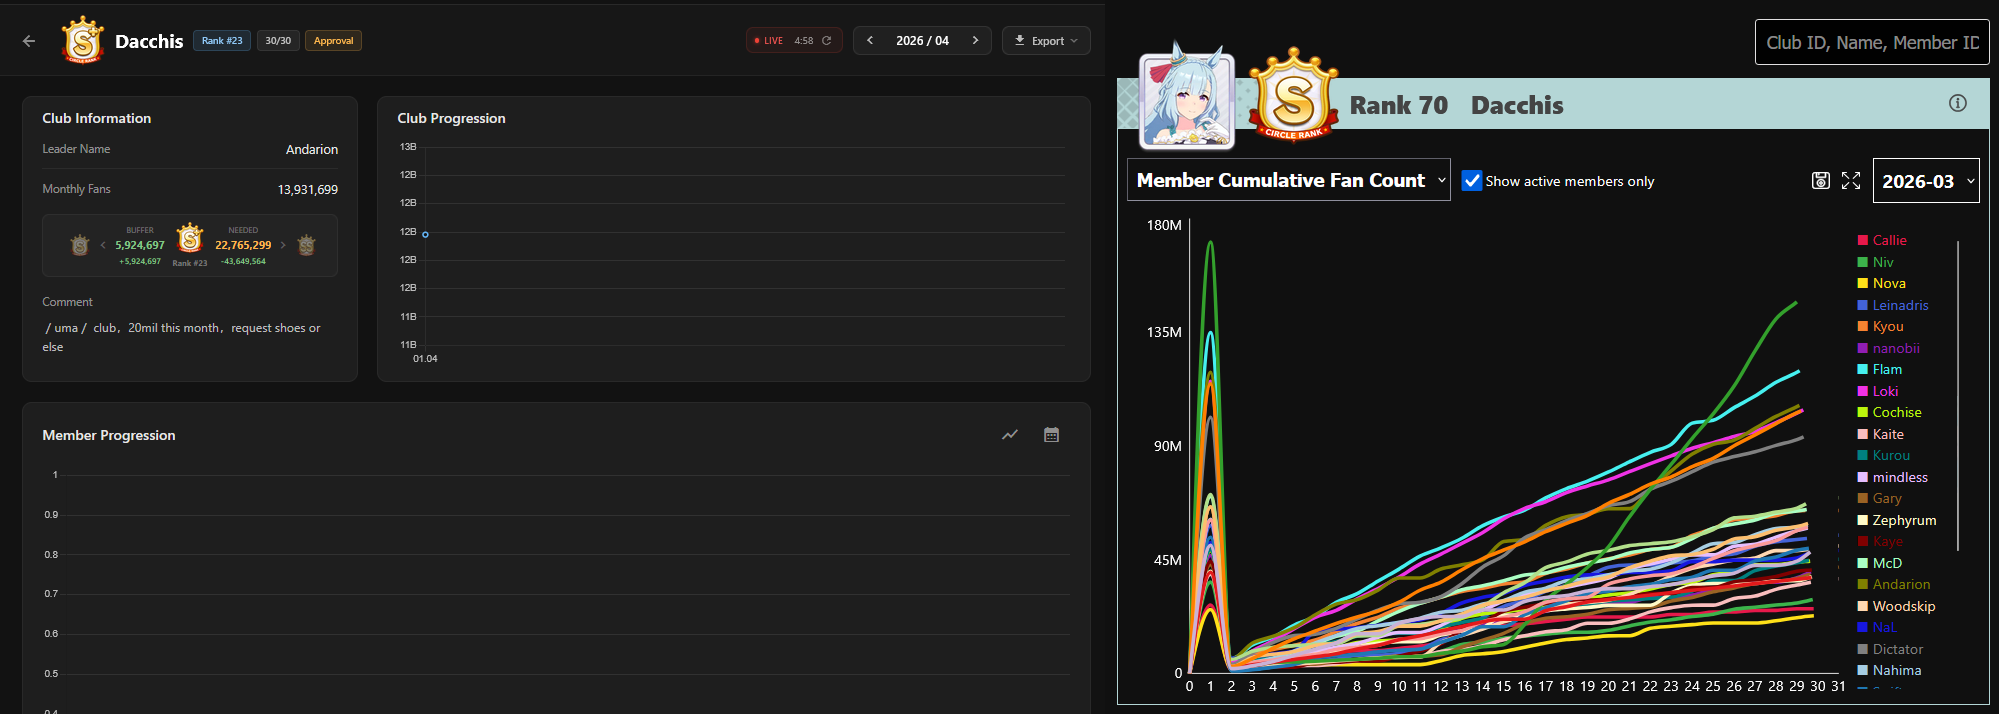Click the download icon on Export

1020,41
